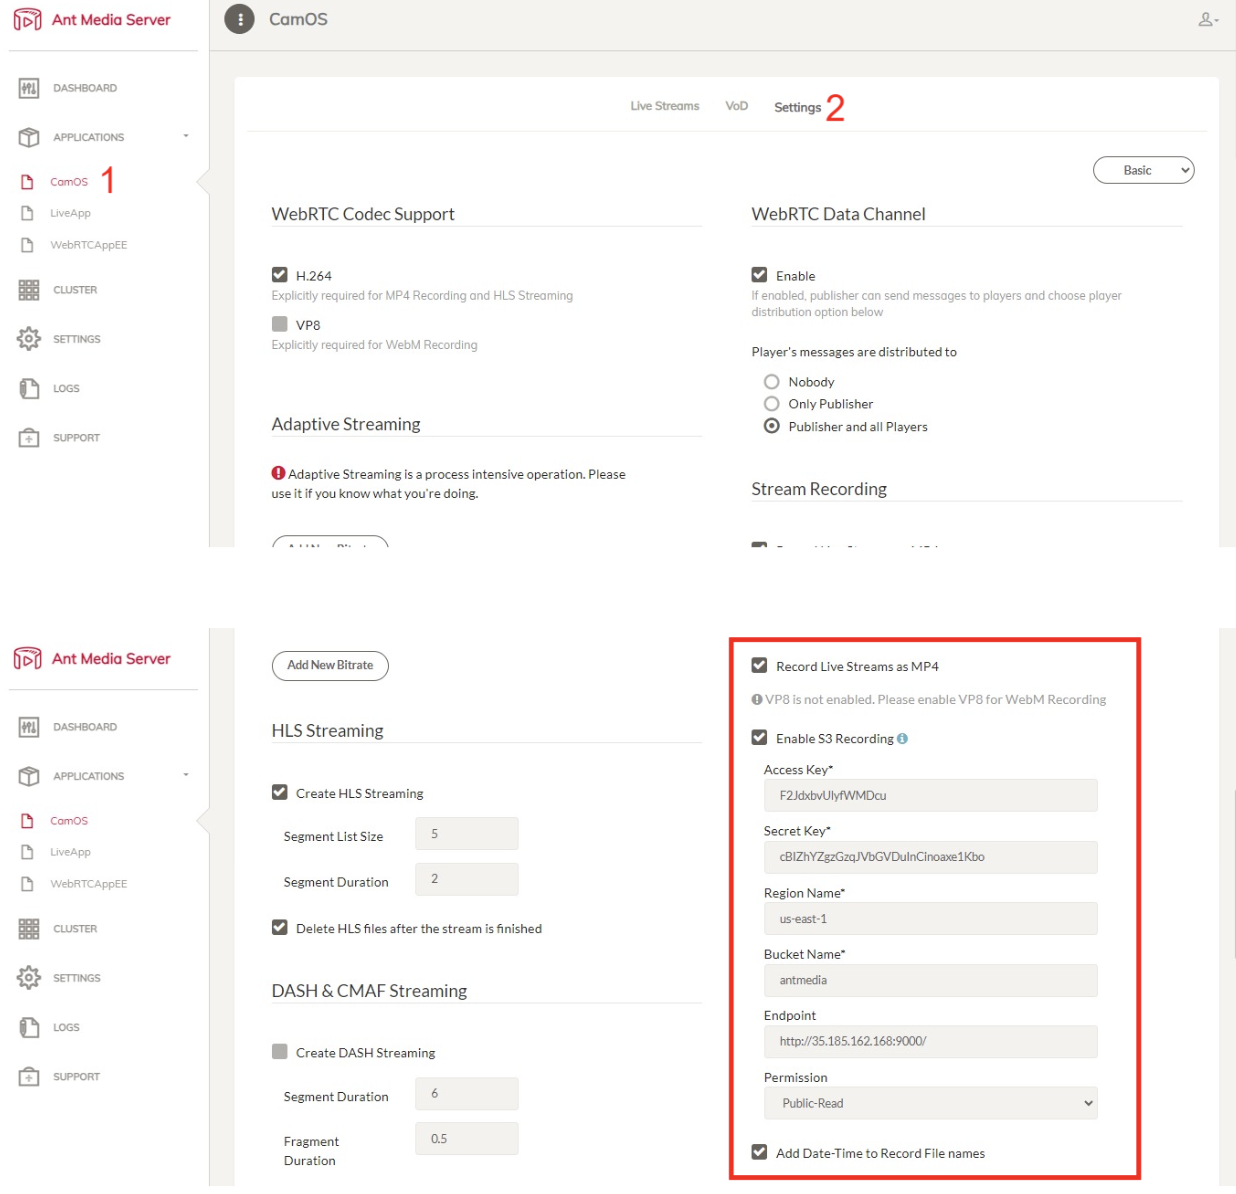Open the VoD tab
Screen dimensions: 1236x1194
click(737, 106)
